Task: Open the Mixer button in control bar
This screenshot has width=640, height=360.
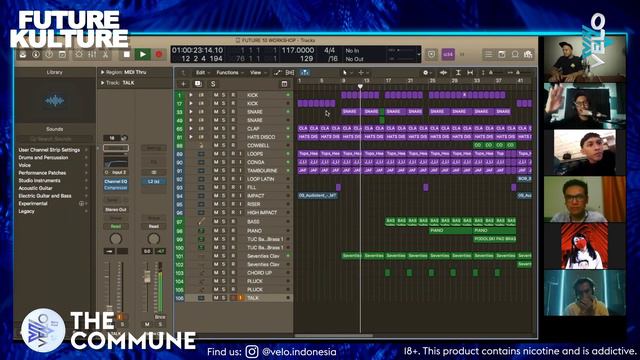Action: [92, 54]
